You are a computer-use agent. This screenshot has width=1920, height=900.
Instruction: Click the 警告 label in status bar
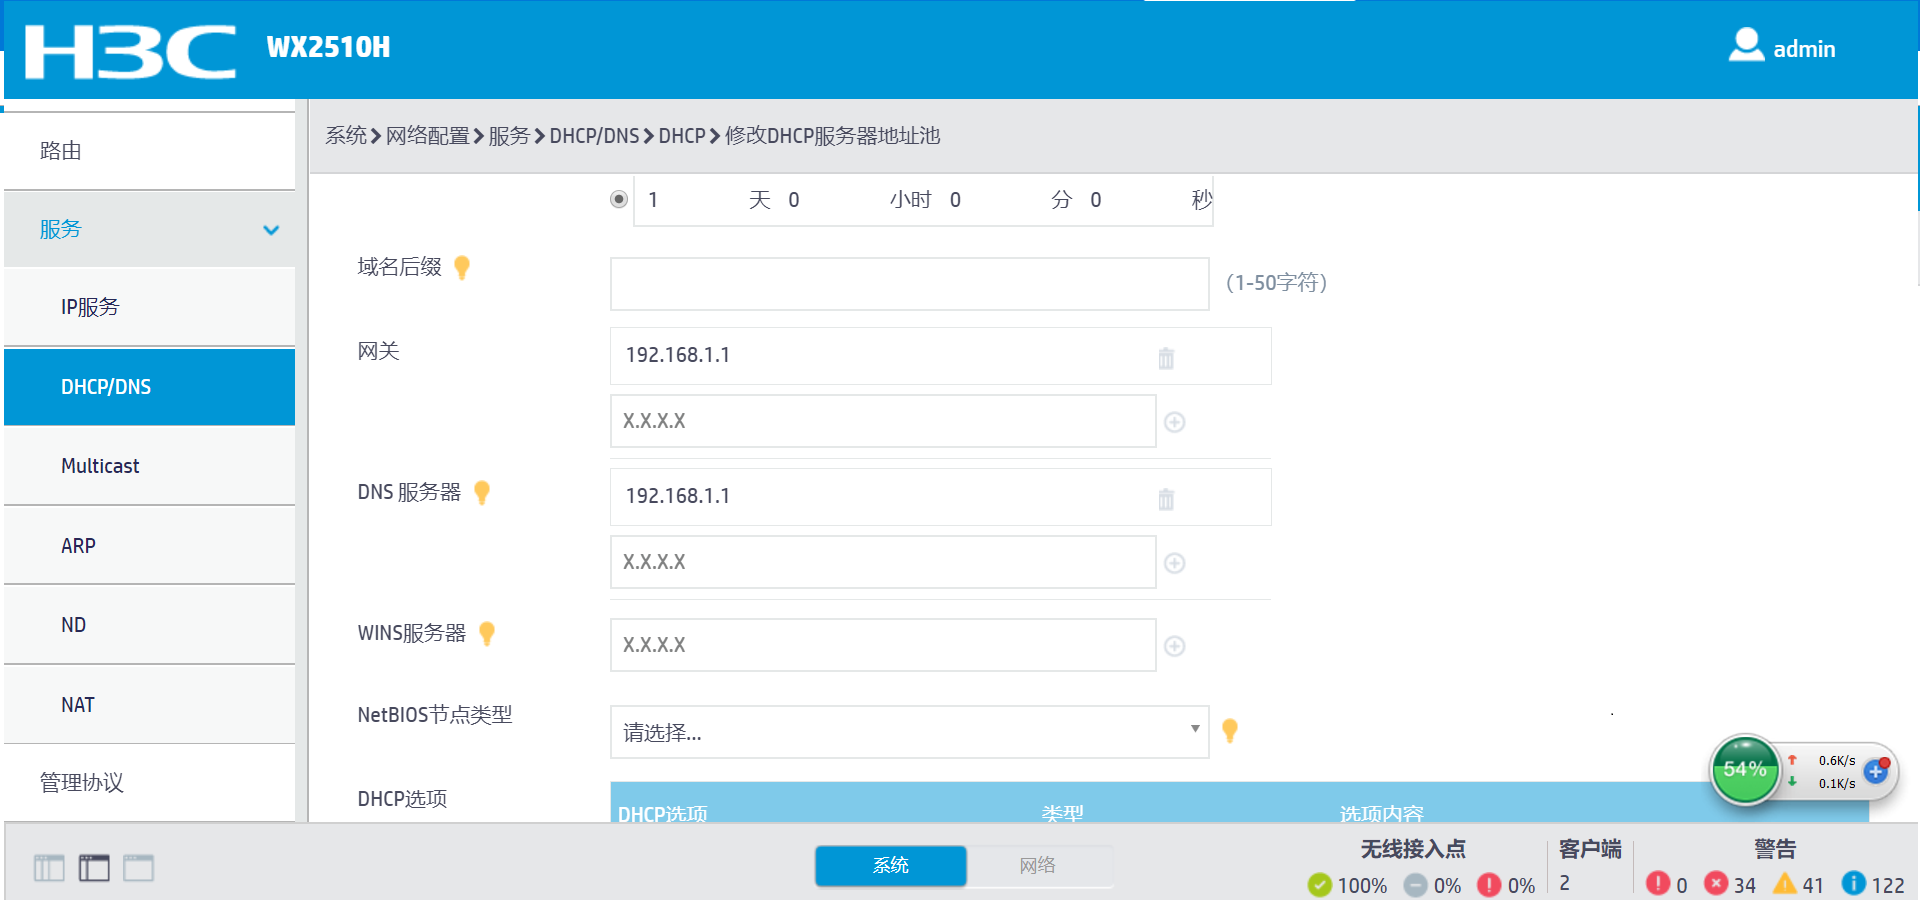[x=1775, y=849]
